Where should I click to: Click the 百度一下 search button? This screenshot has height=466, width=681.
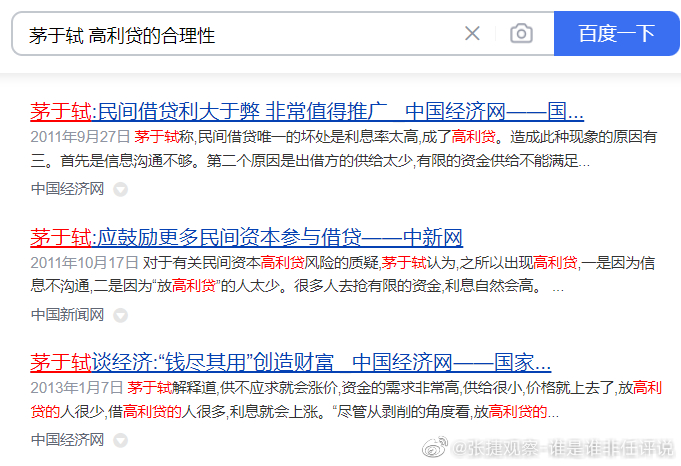click(x=617, y=33)
